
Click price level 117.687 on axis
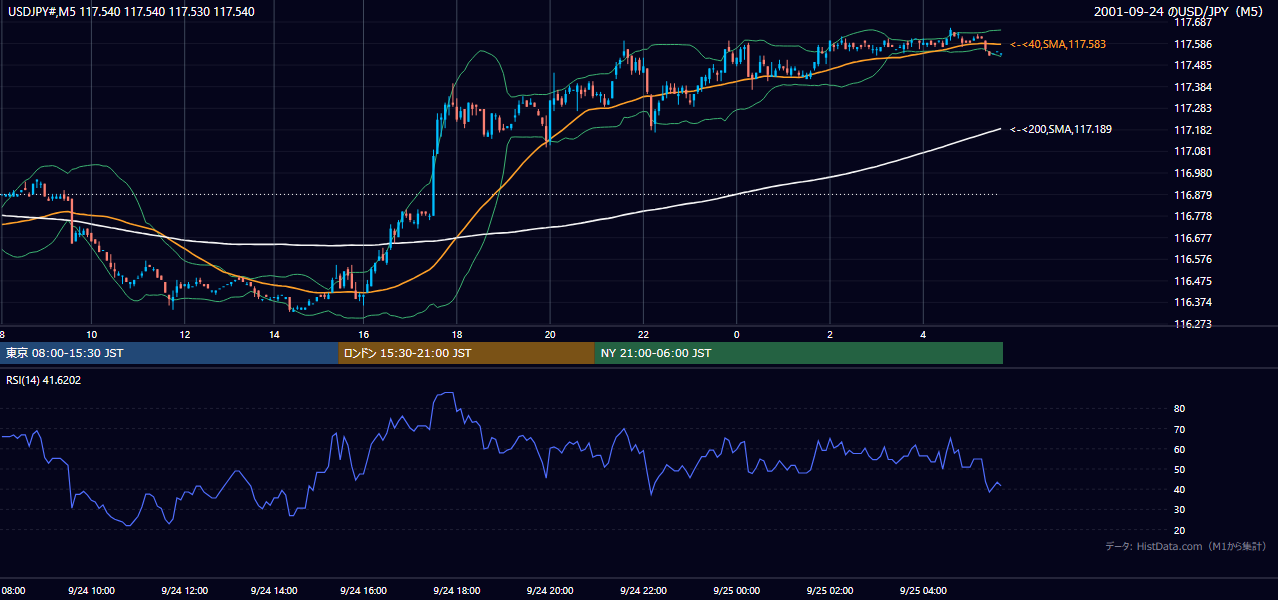pyautogui.click(x=1191, y=22)
